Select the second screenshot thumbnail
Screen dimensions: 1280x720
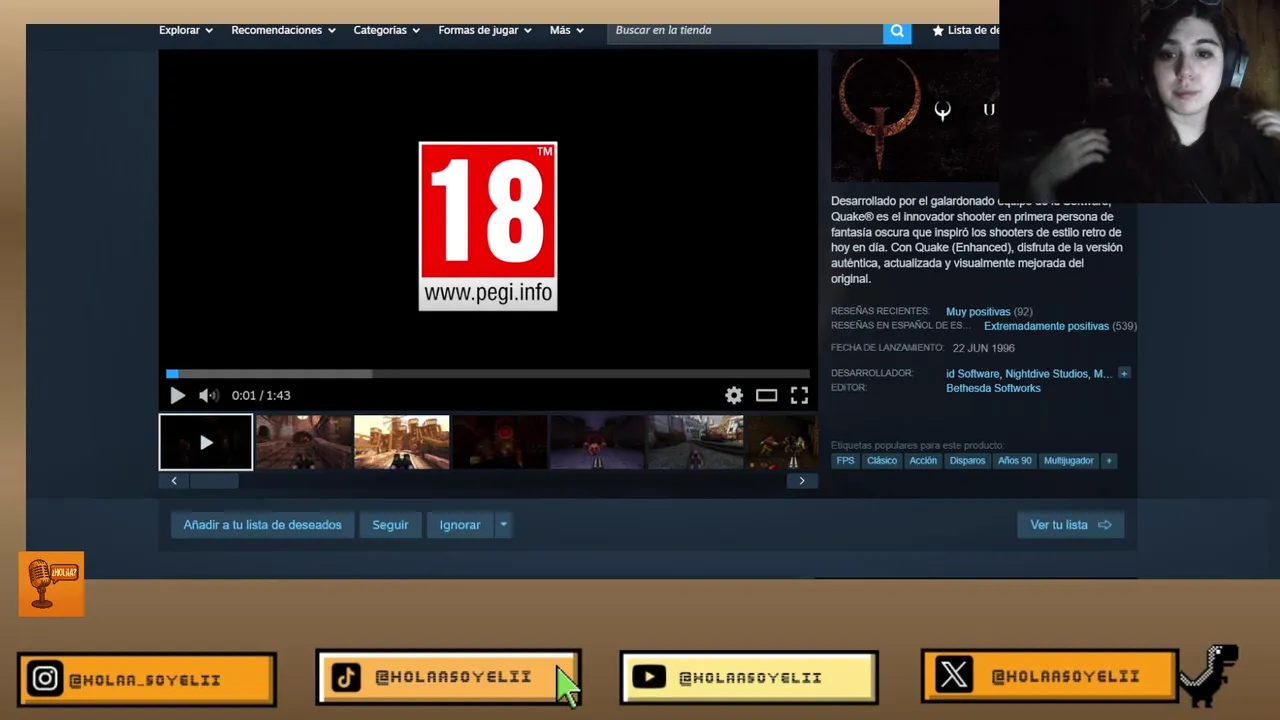click(304, 442)
